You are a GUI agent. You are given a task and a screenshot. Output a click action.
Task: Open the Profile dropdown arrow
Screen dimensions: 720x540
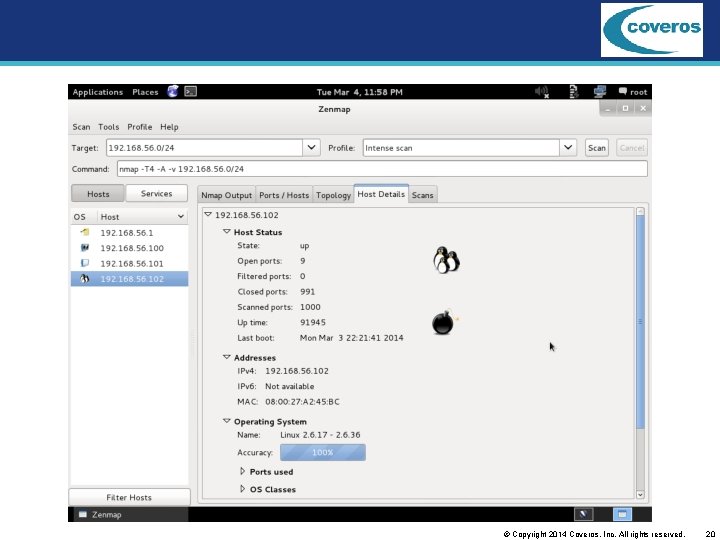568,148
